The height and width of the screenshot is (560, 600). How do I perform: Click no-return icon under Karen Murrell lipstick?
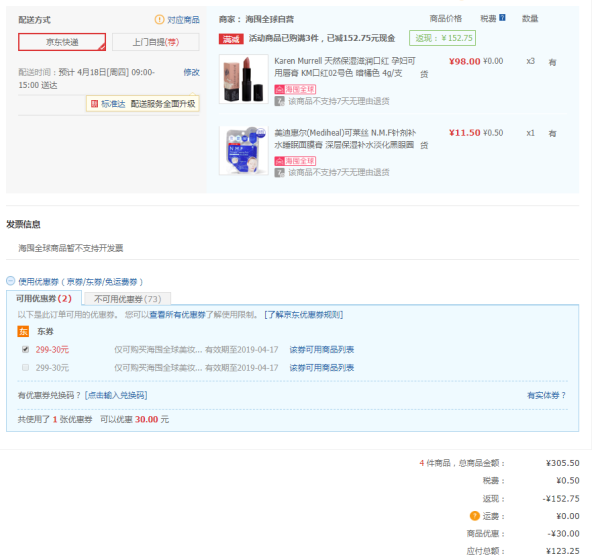[280, 101]
